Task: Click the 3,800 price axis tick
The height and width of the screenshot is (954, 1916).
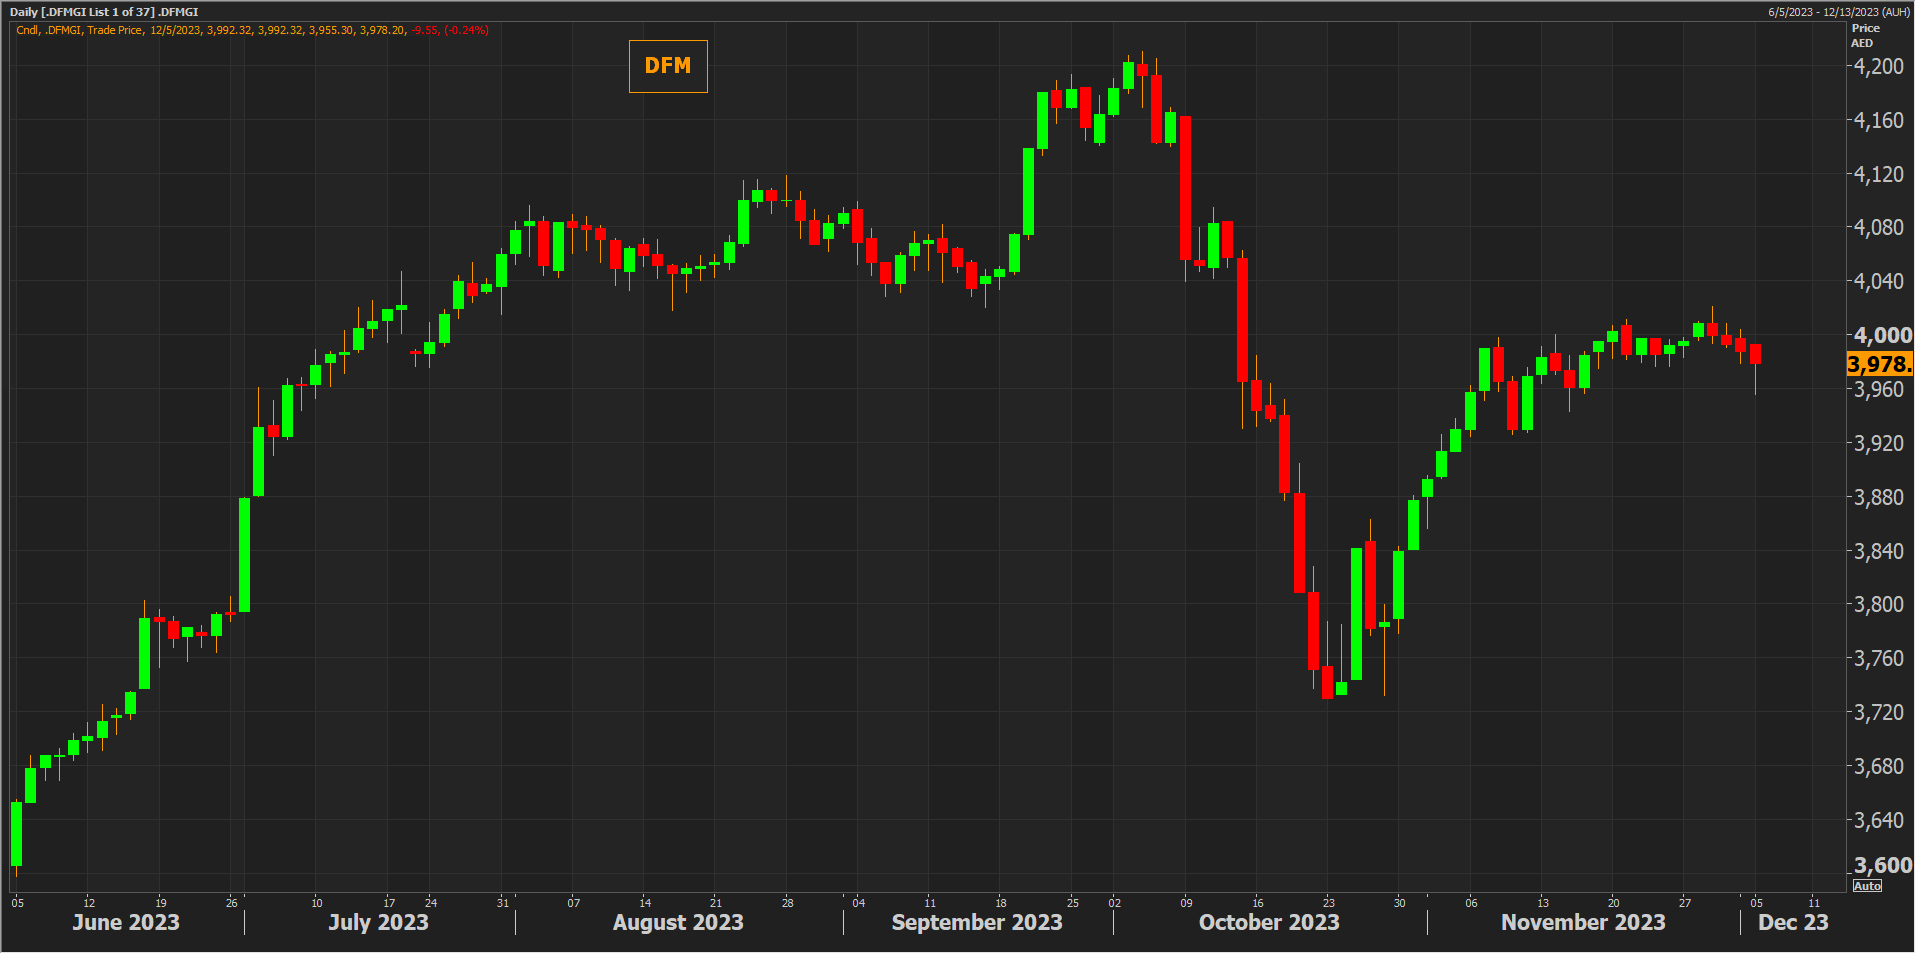Action: tap(1878, 604)
